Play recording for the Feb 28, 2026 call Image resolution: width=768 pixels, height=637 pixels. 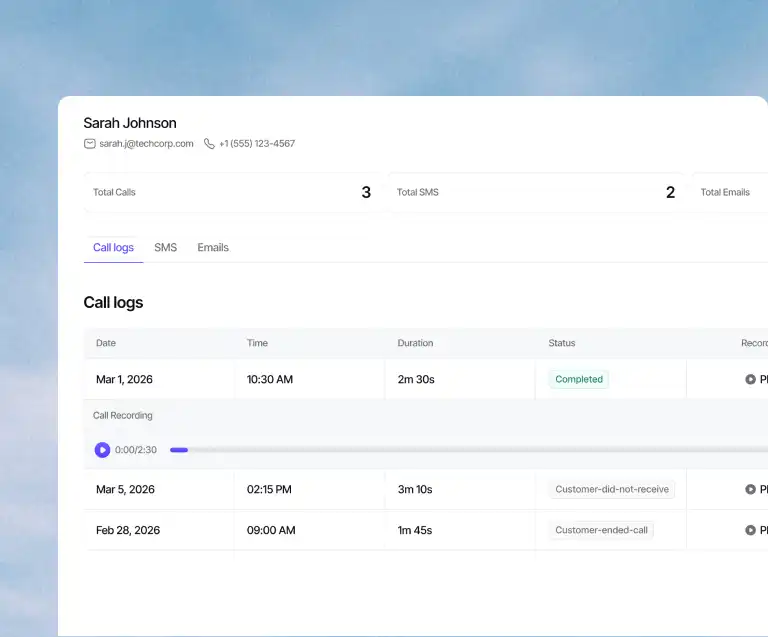coord(756,530)
